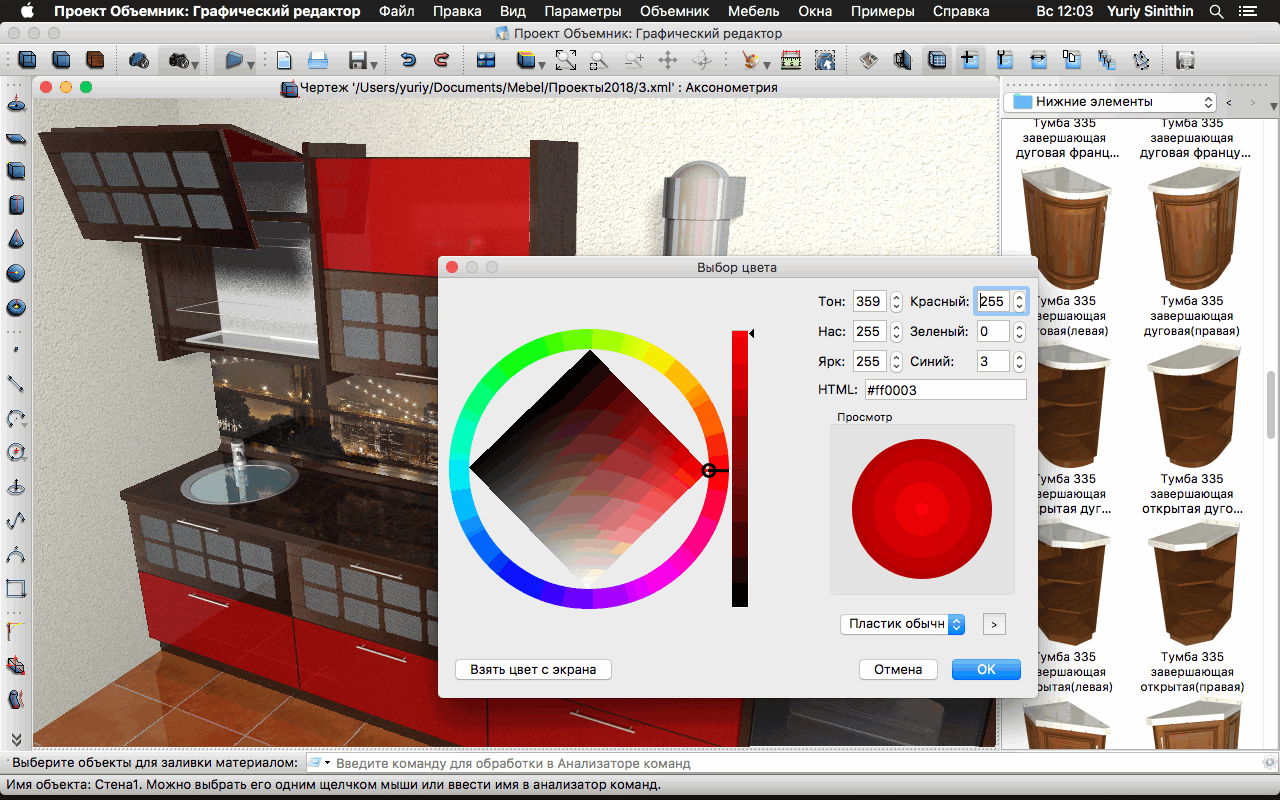Click the undo arrow icon
Image resolution: width=1280 pixels, height=800 pixels.
click(408, 60)
